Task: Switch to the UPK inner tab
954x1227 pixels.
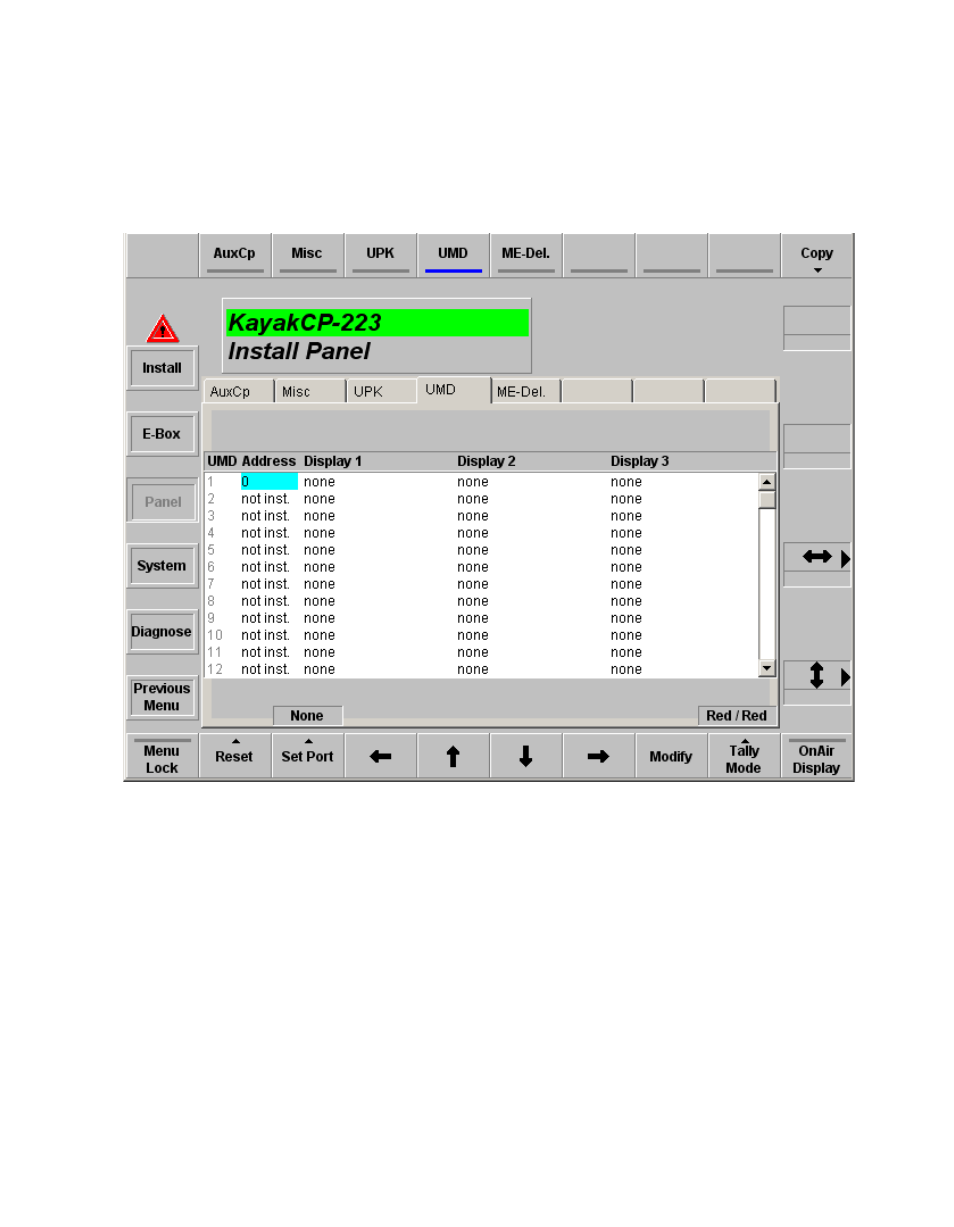Action: (382, 392)
